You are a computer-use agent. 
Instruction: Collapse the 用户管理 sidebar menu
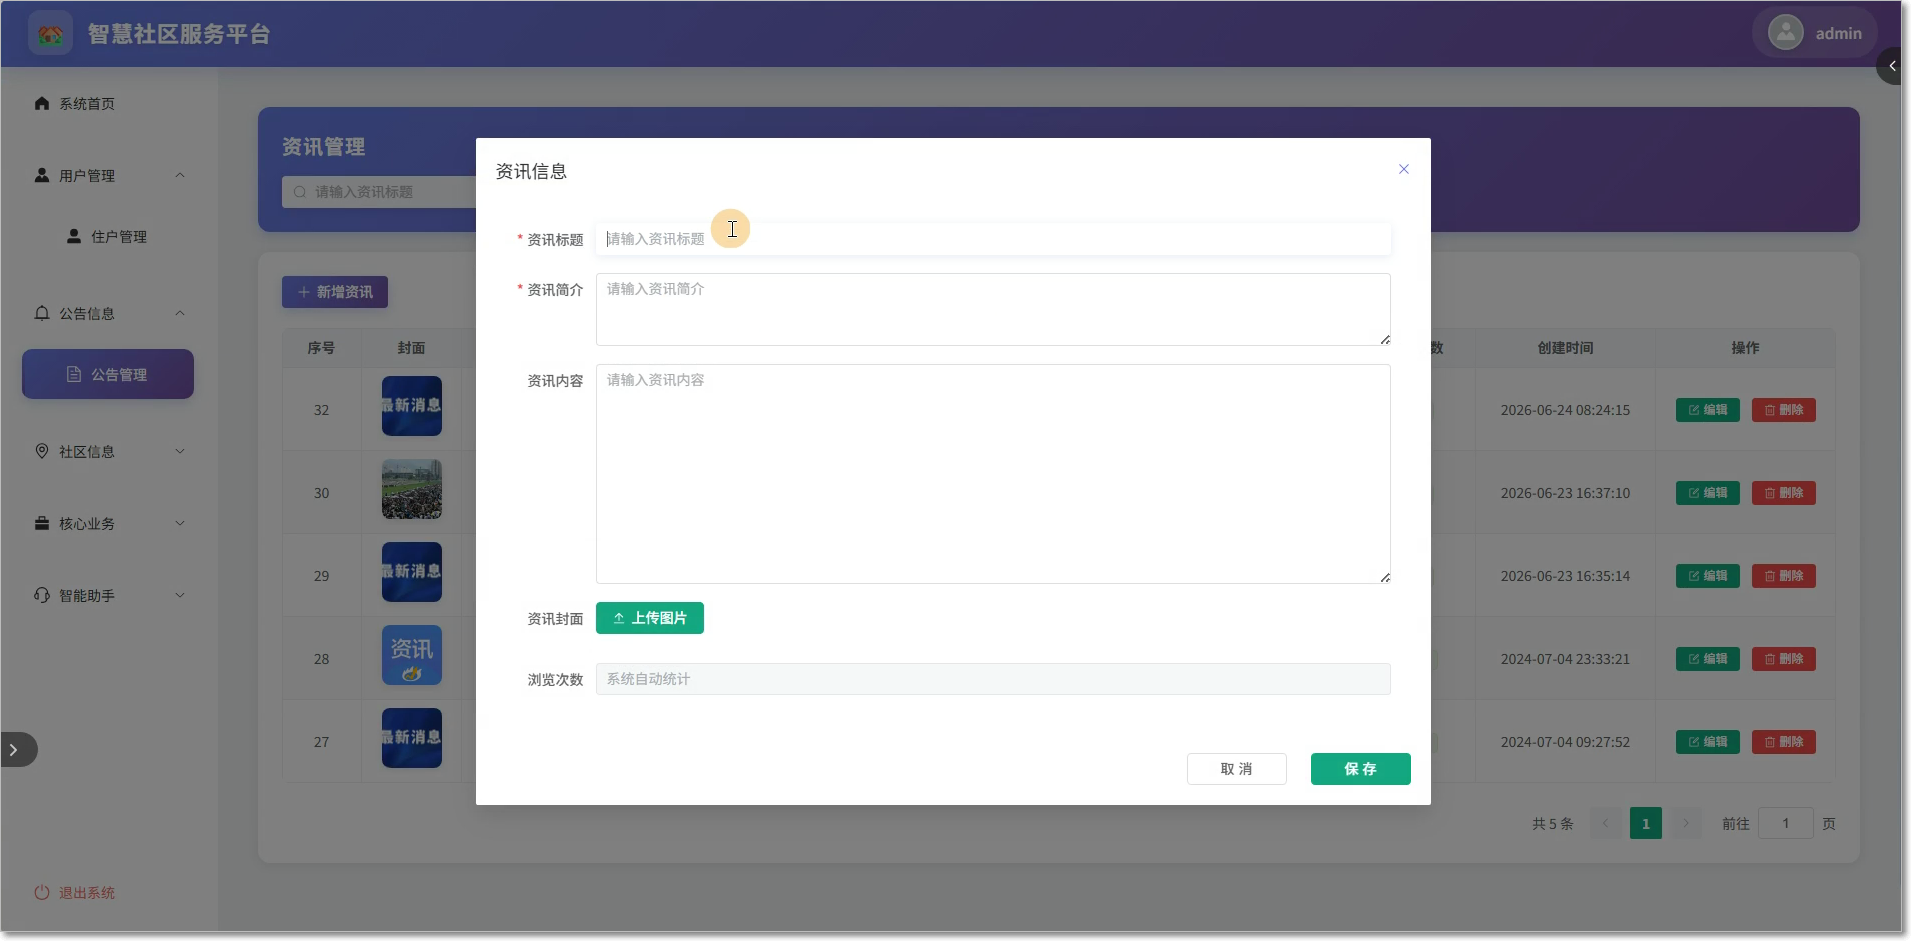tap(108, 176)
